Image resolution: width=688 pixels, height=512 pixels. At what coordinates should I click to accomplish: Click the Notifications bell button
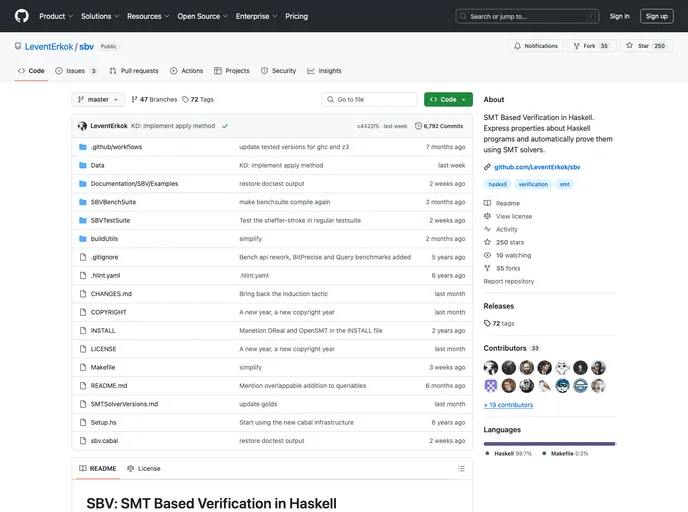point(535,46)
